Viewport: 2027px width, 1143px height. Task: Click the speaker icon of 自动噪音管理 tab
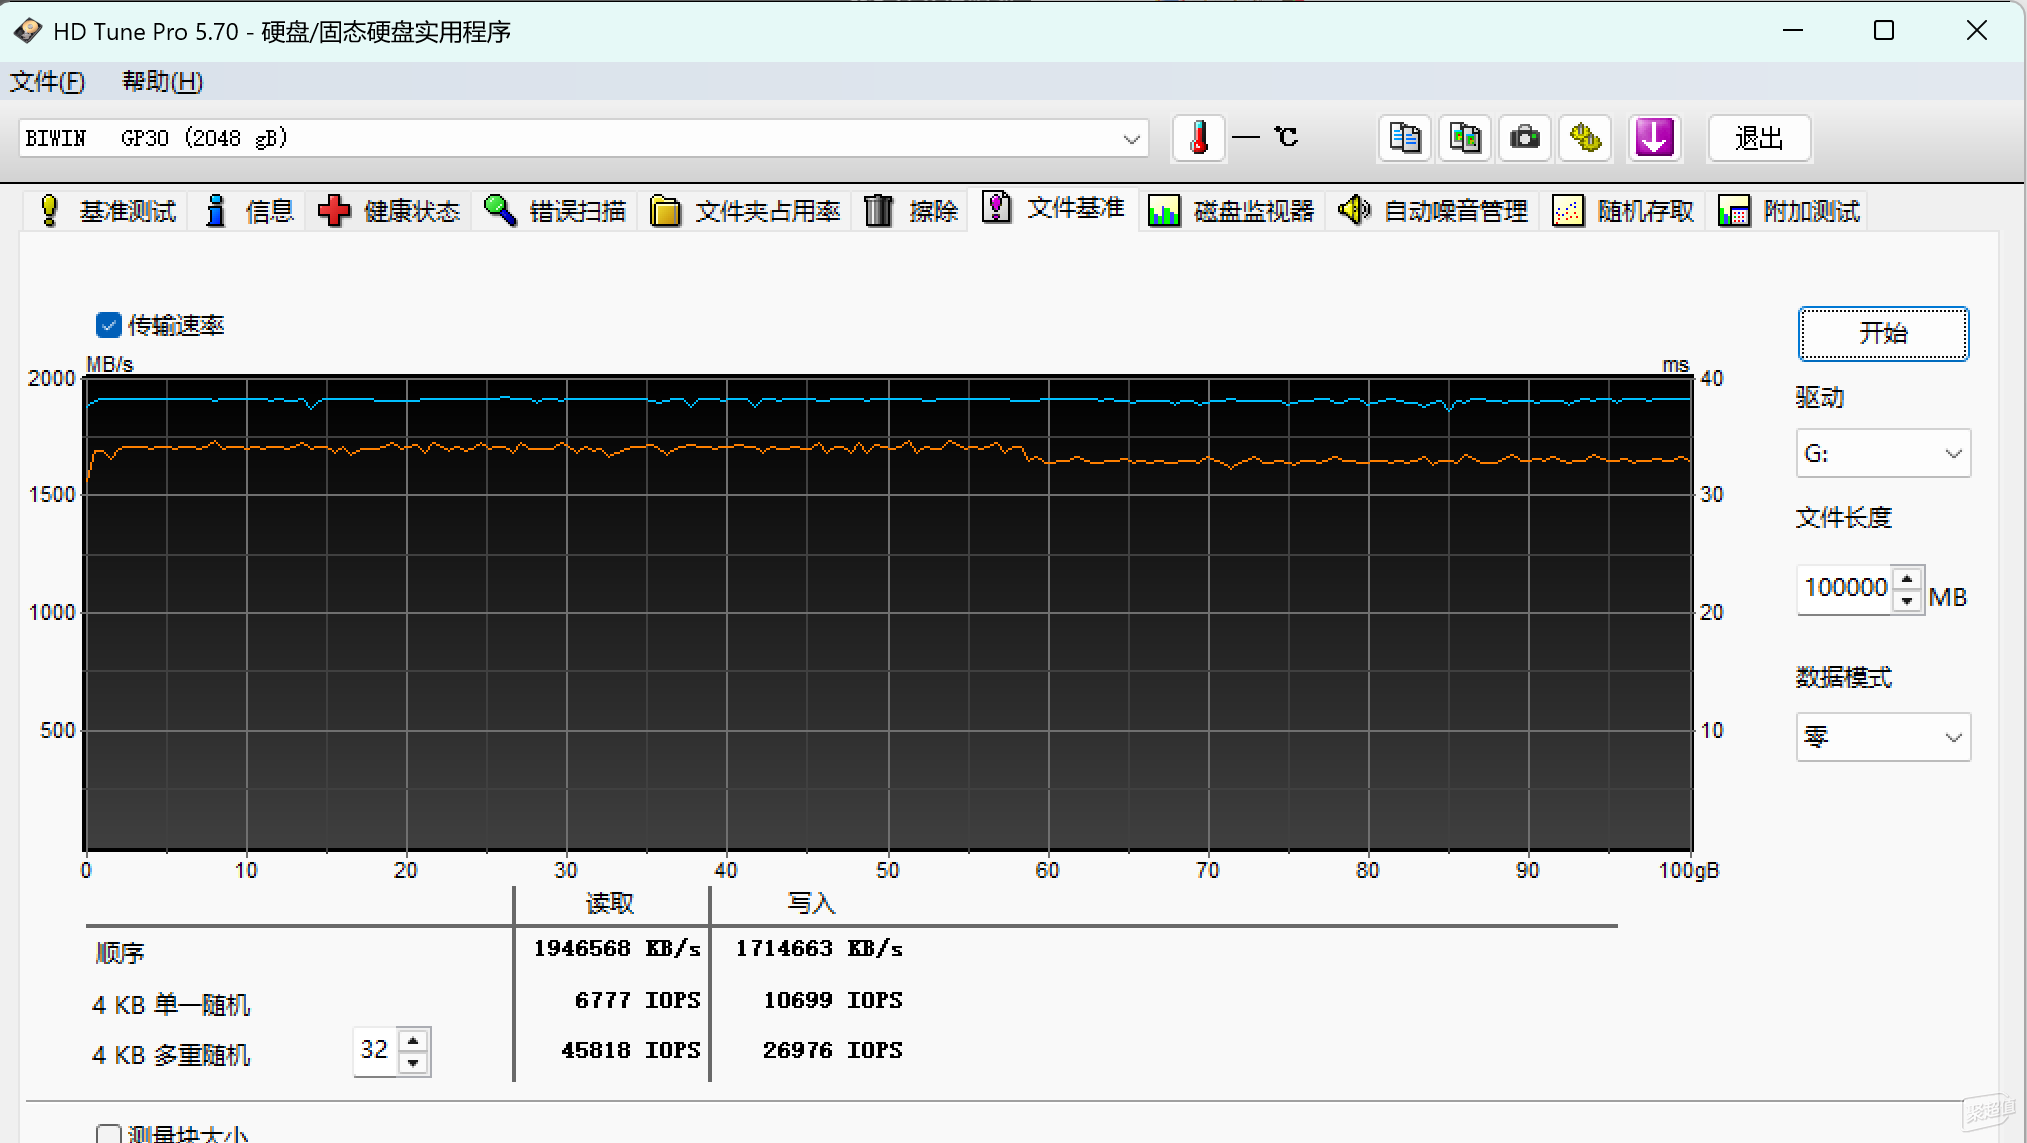pos(1354,210)
